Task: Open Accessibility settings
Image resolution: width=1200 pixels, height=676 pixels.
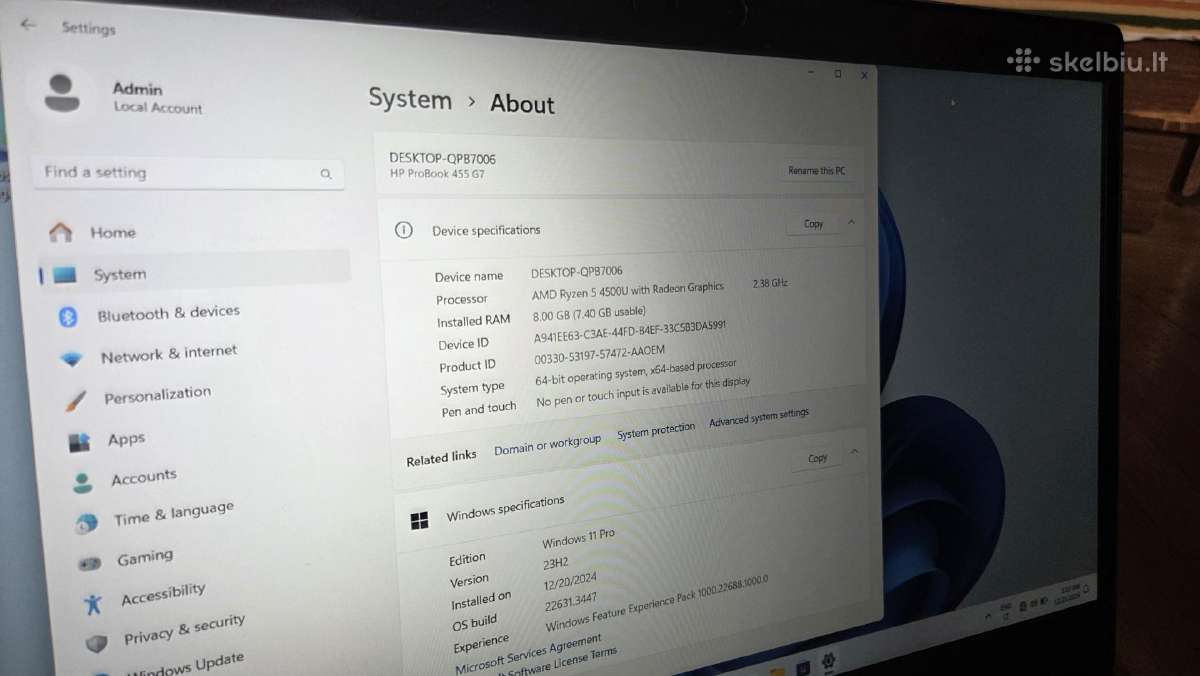Action: pos(163,594)
